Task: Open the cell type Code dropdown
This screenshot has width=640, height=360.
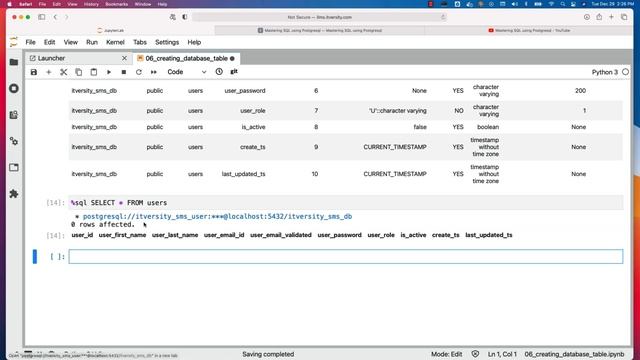Action: click(x=187, y=72)
